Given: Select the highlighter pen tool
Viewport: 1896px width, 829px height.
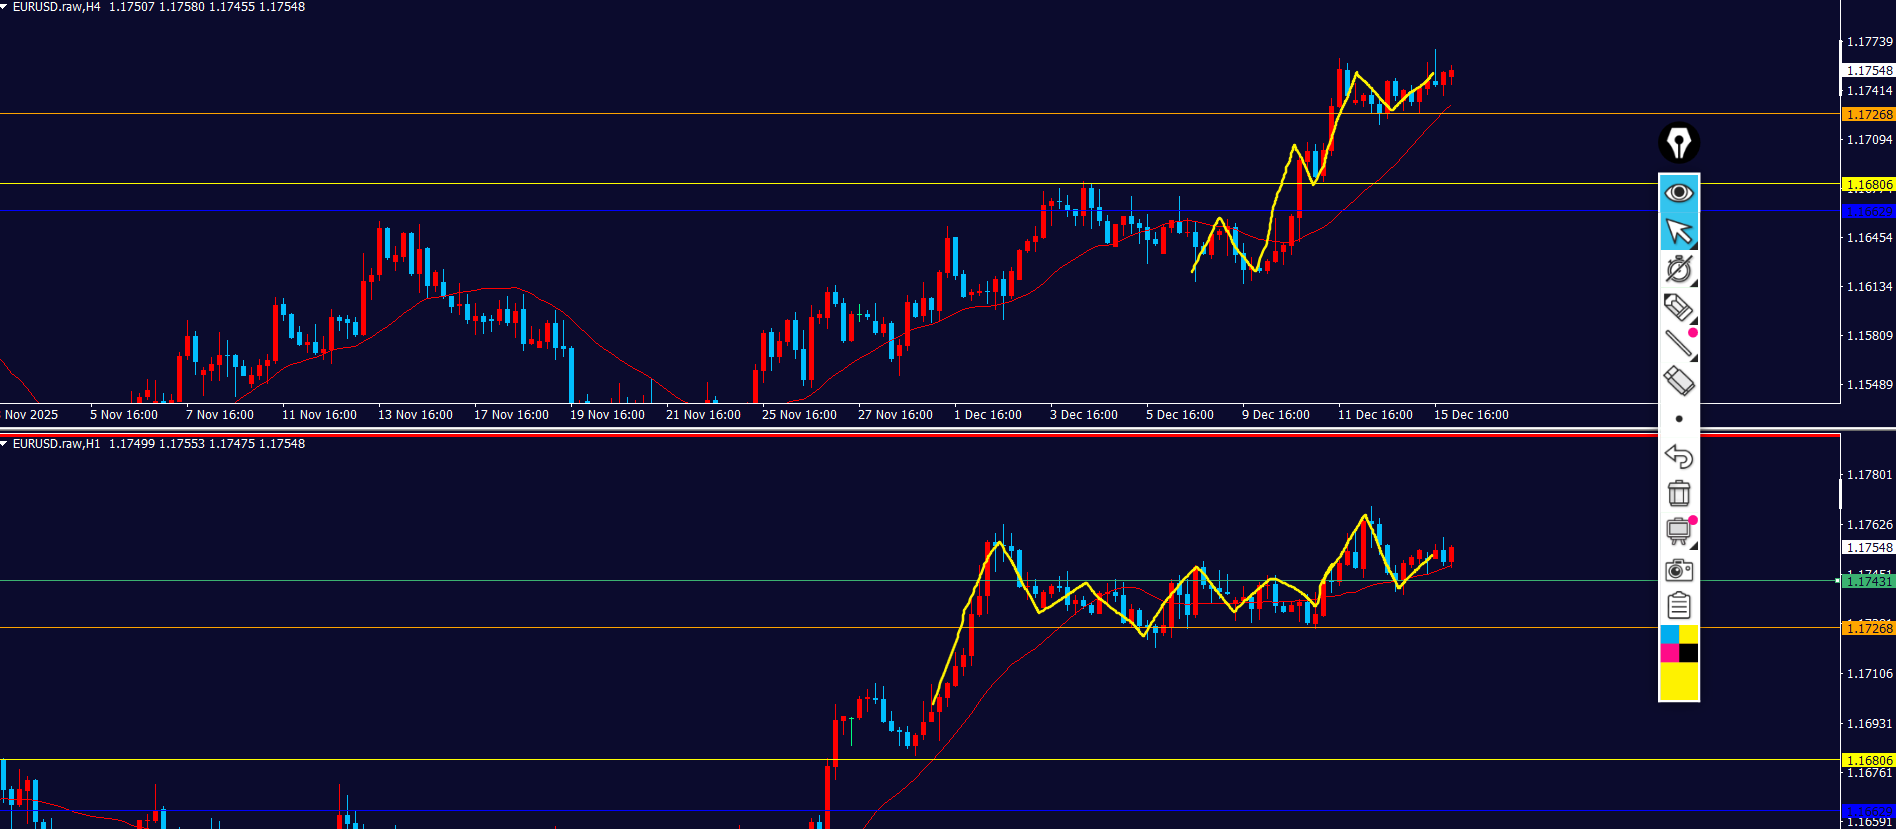Looking at the screenshot, I should tap(1678, 307).
